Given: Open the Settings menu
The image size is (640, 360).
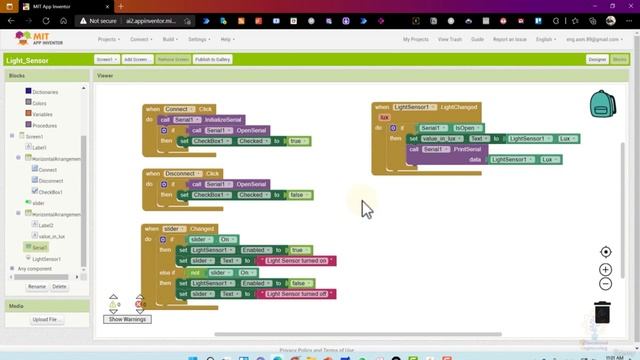Looking at the screenshot, I should [x=199, y=39].
